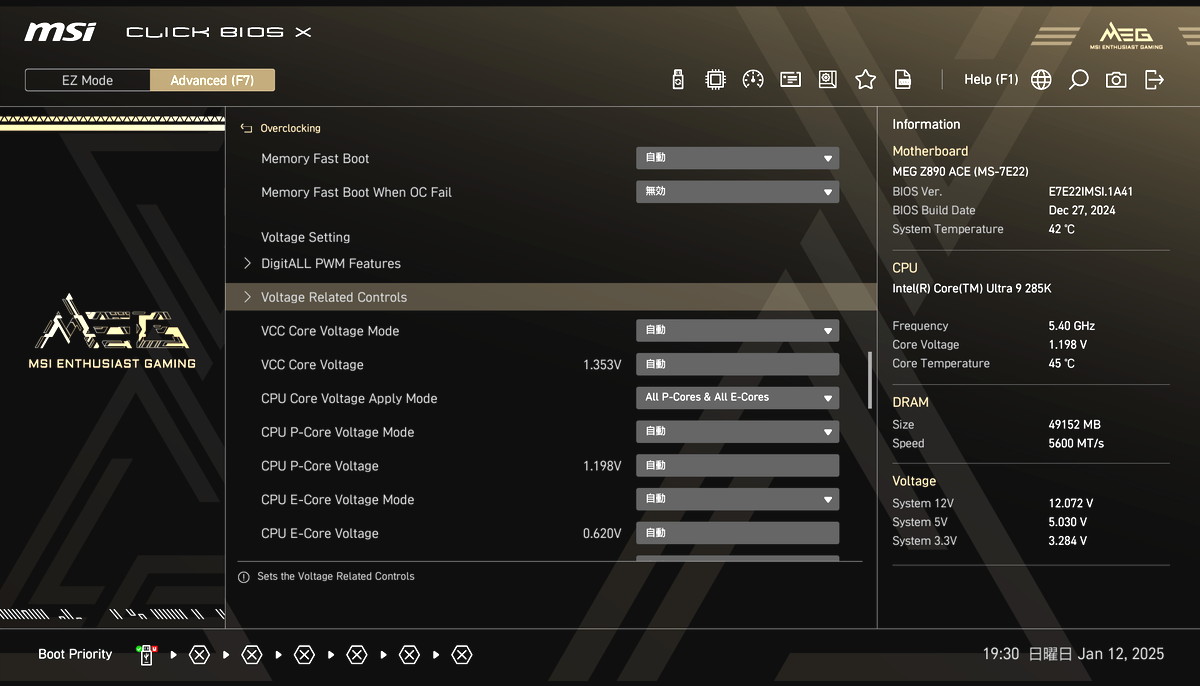Image resolution: width=1200 pixels, height=686 pixels.
Task: Click System 5V value "5.030 V"
Action: [1067, 523]
